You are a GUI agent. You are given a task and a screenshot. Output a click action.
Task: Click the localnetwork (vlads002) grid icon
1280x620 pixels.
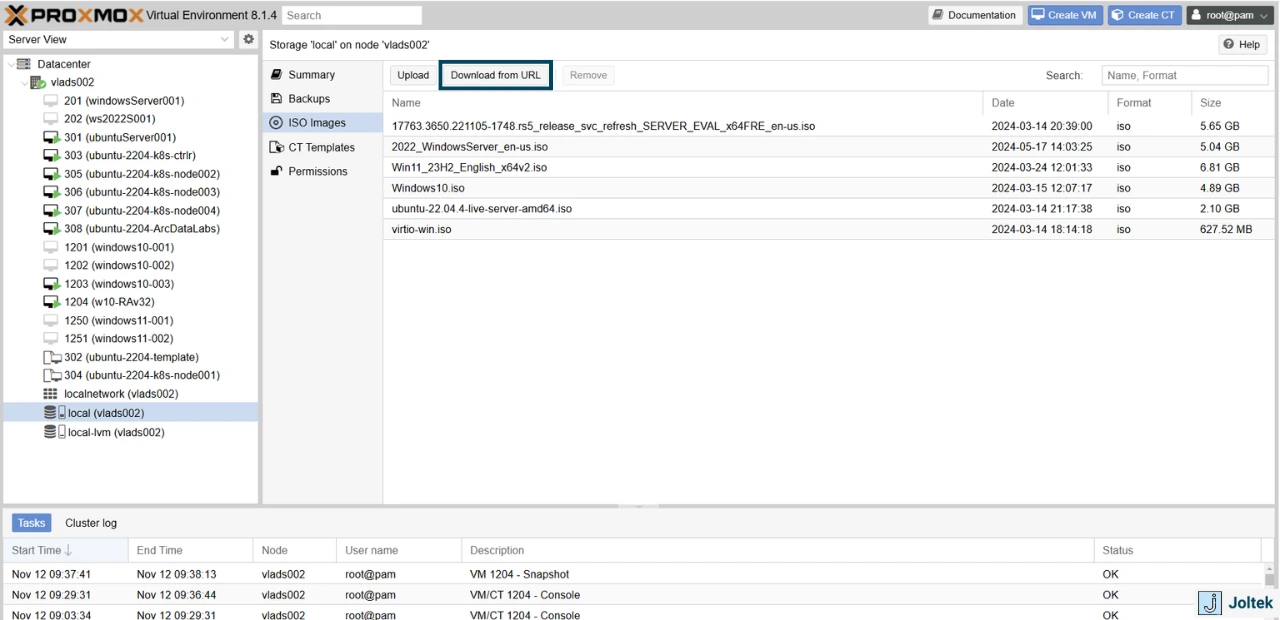(51, 394)
